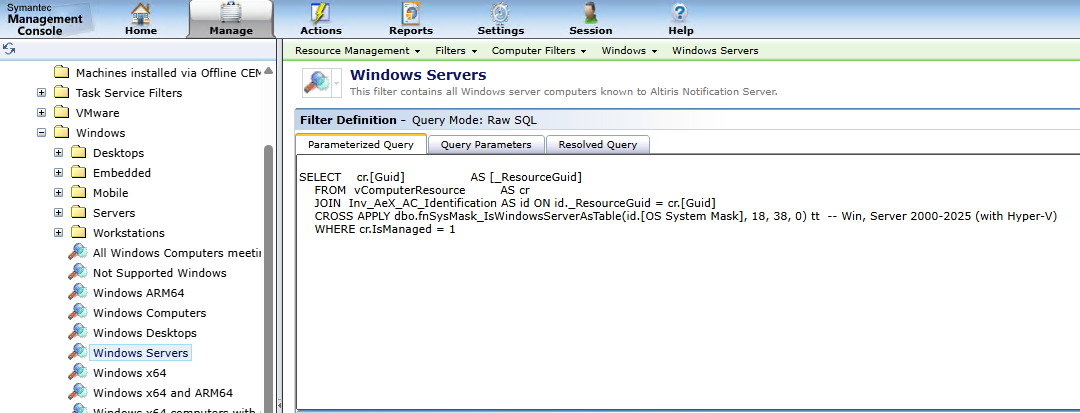Click the Workstations folder icon
This screenshot has width=1080, height=413.
79,232
